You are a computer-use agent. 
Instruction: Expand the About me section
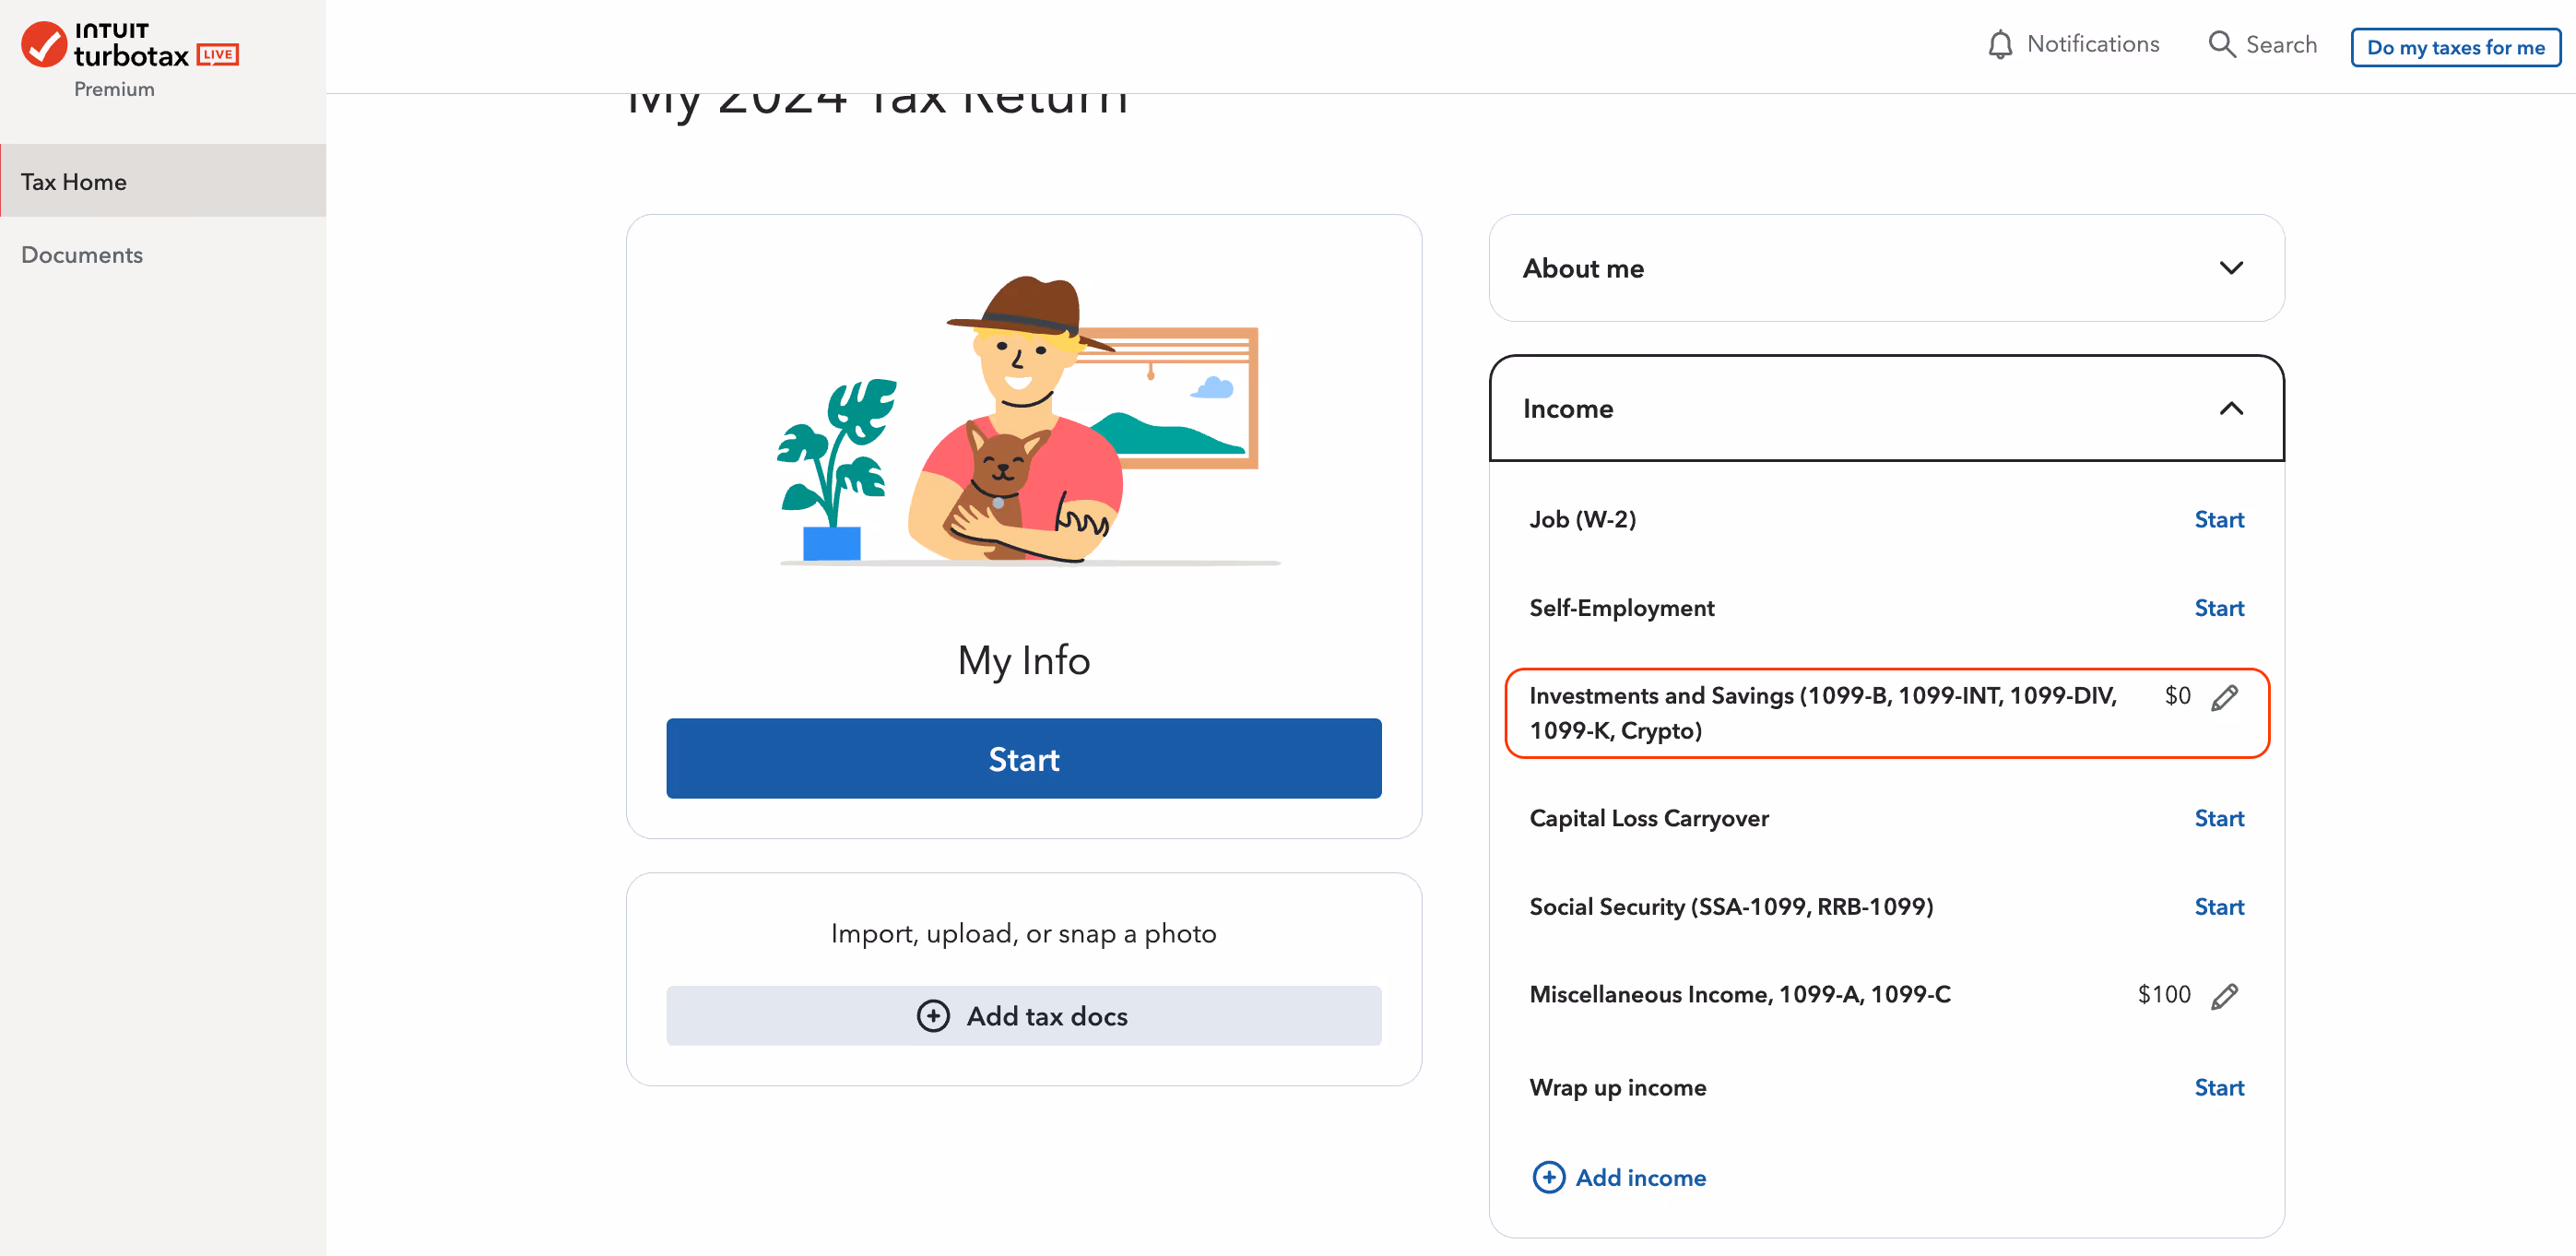[x=2230, y=268]
